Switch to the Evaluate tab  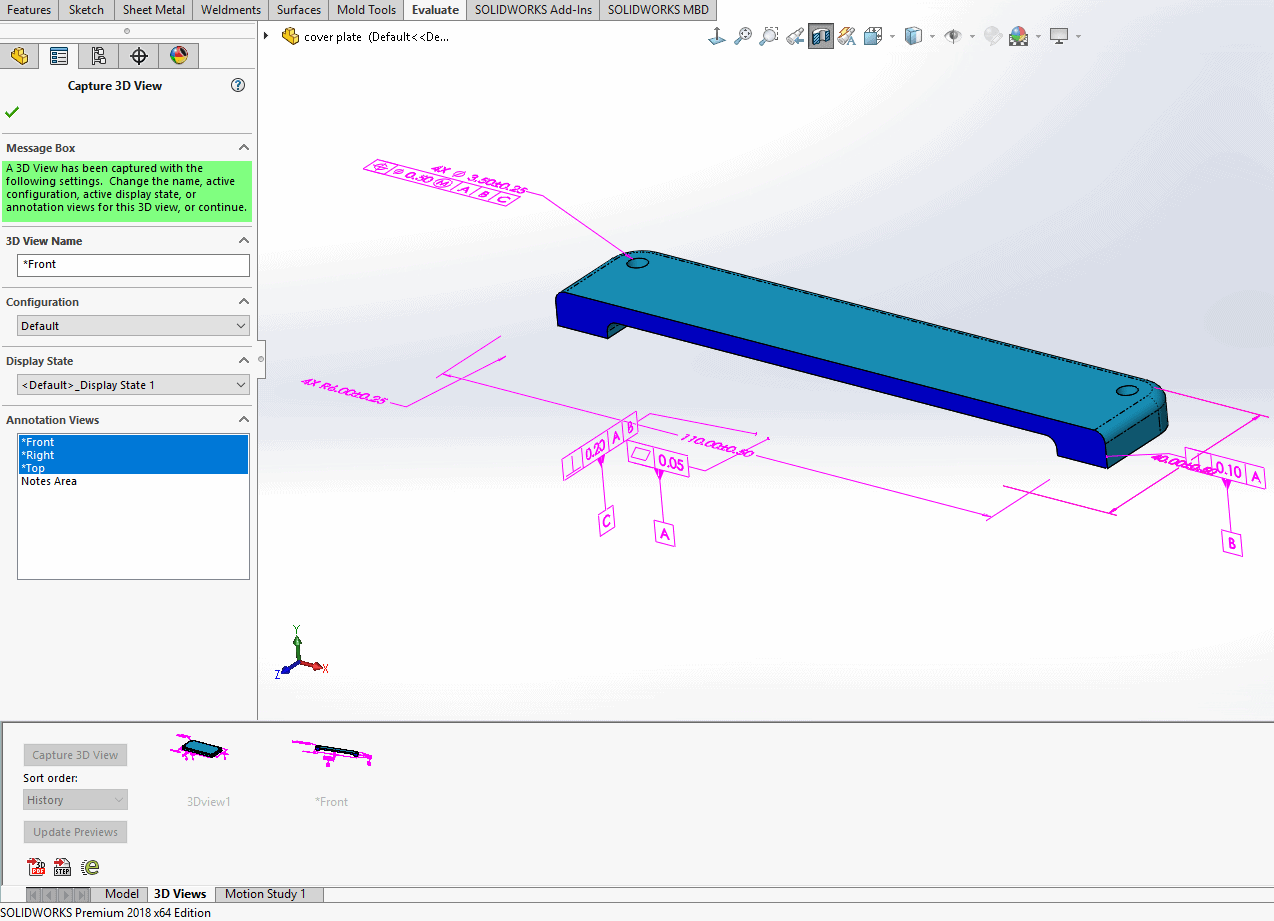click(435, 10)
